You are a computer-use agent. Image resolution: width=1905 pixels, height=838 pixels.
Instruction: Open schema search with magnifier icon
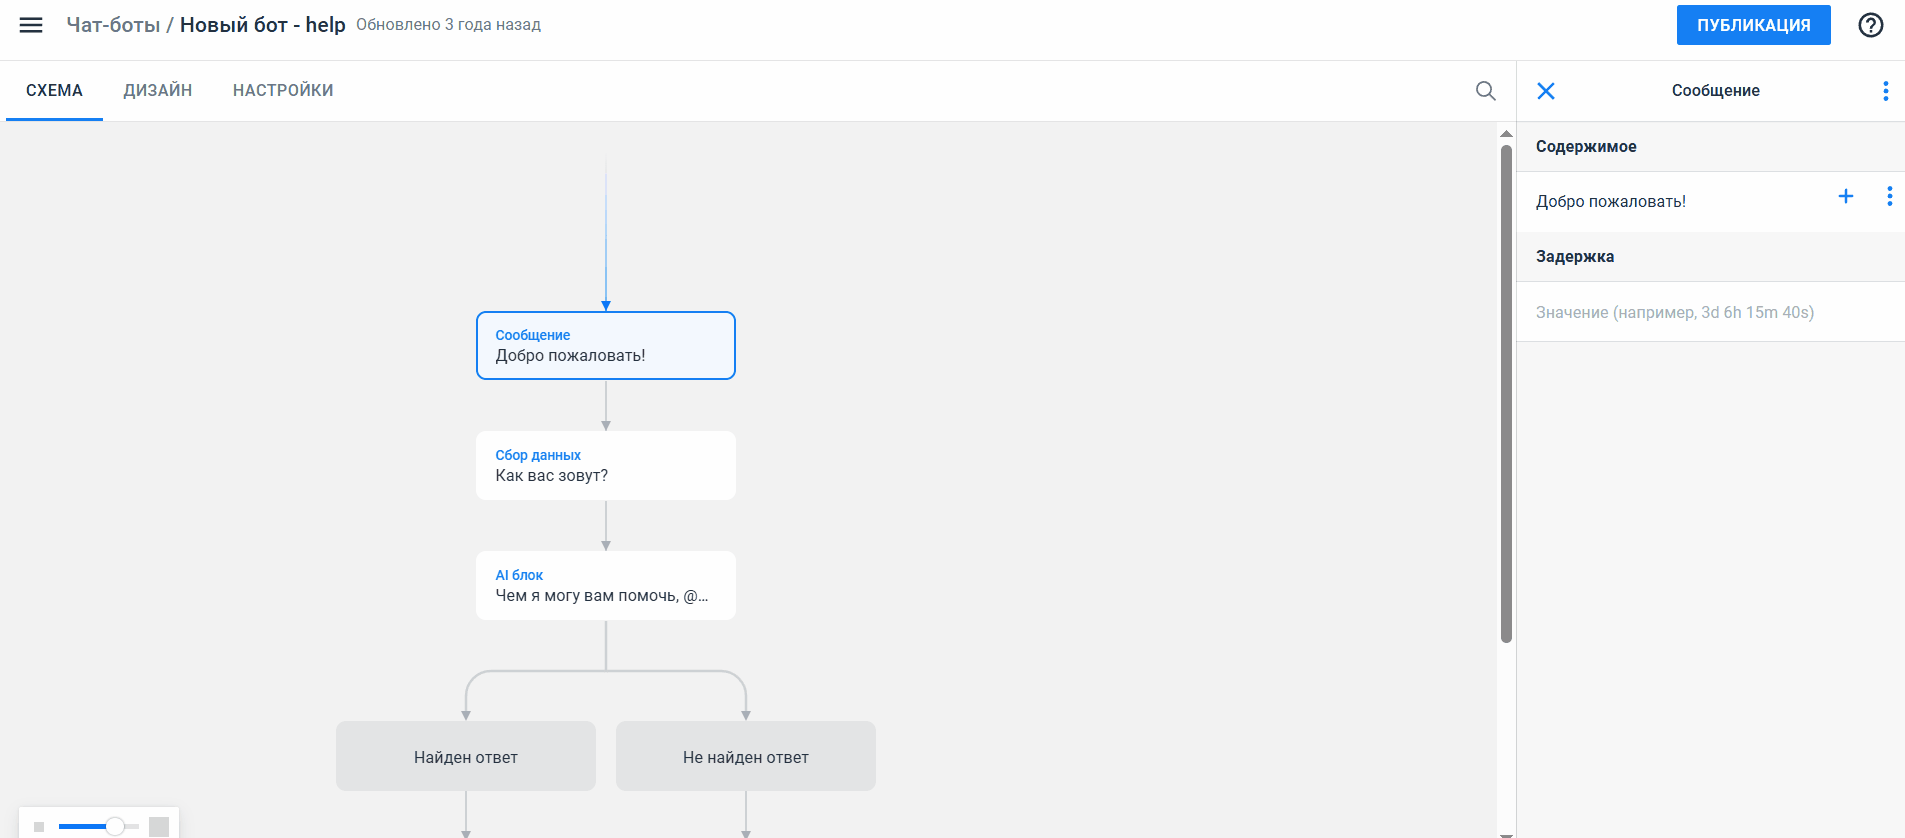pyautogui.click(x=1485, y=91)
